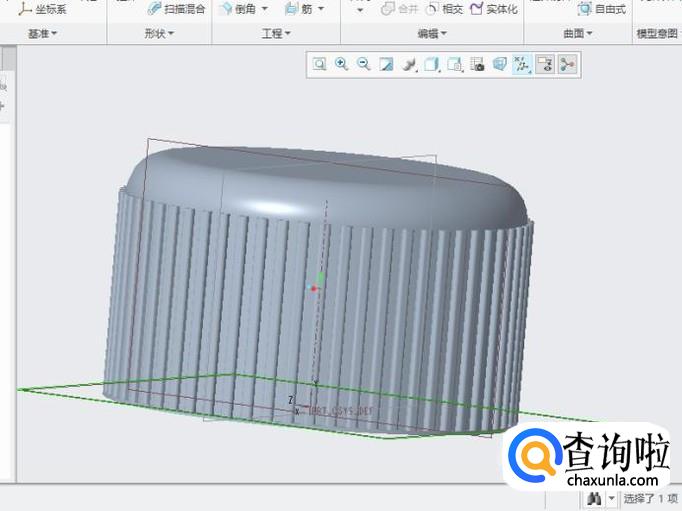Click the 倒角 chamfer tool

[238, 8]
